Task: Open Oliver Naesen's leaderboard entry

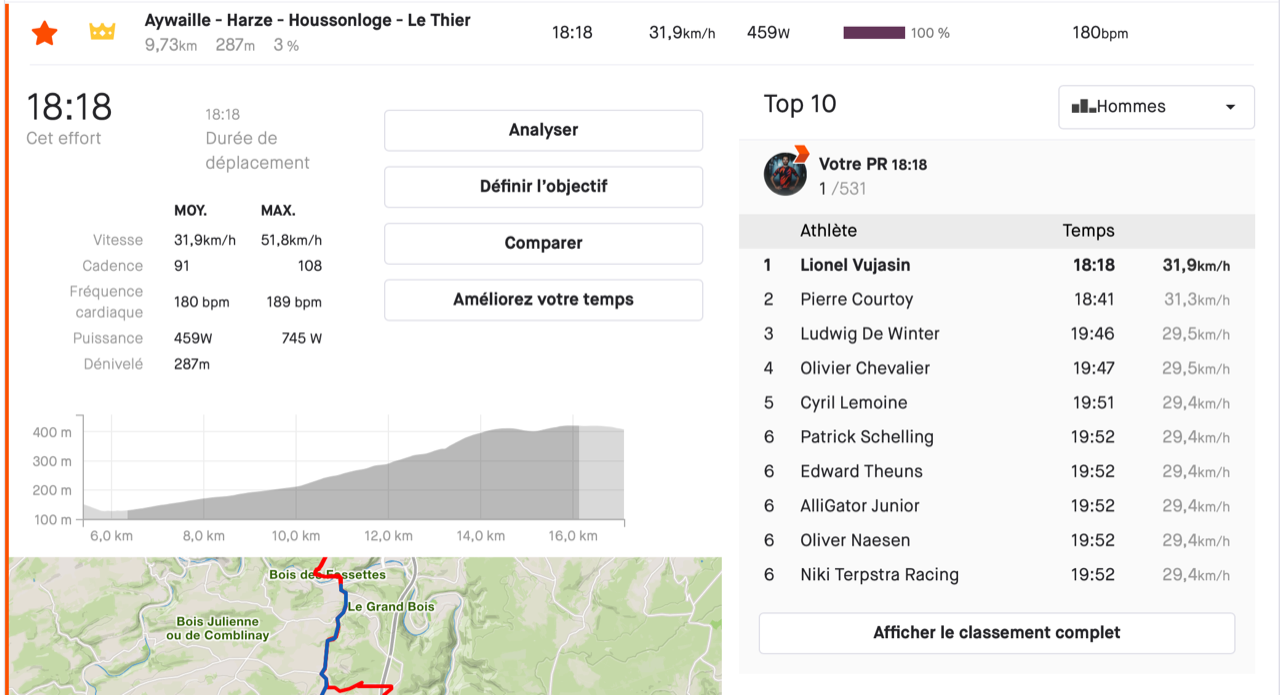Action: [855, 540]
